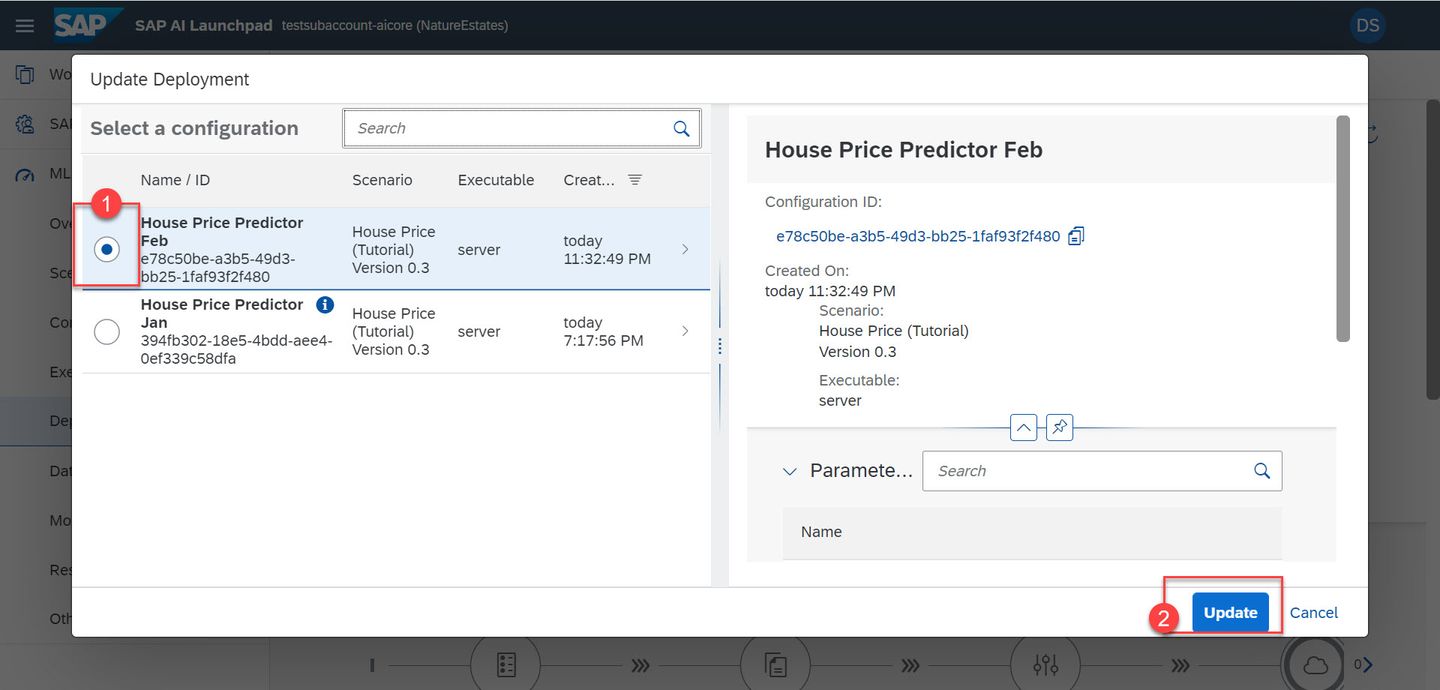Open the Created column sort settings icon
Viewport: 1440px width, 690px height.
tap(635, 179)
